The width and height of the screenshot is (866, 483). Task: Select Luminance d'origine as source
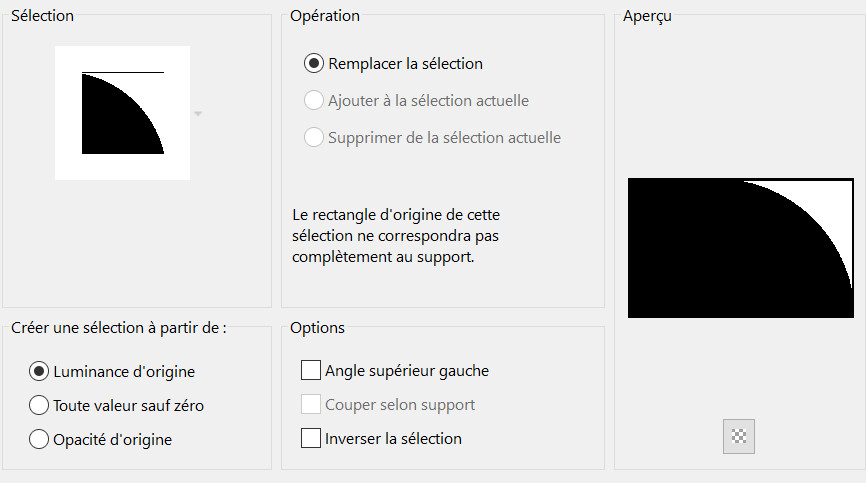(x=40, y=372)
